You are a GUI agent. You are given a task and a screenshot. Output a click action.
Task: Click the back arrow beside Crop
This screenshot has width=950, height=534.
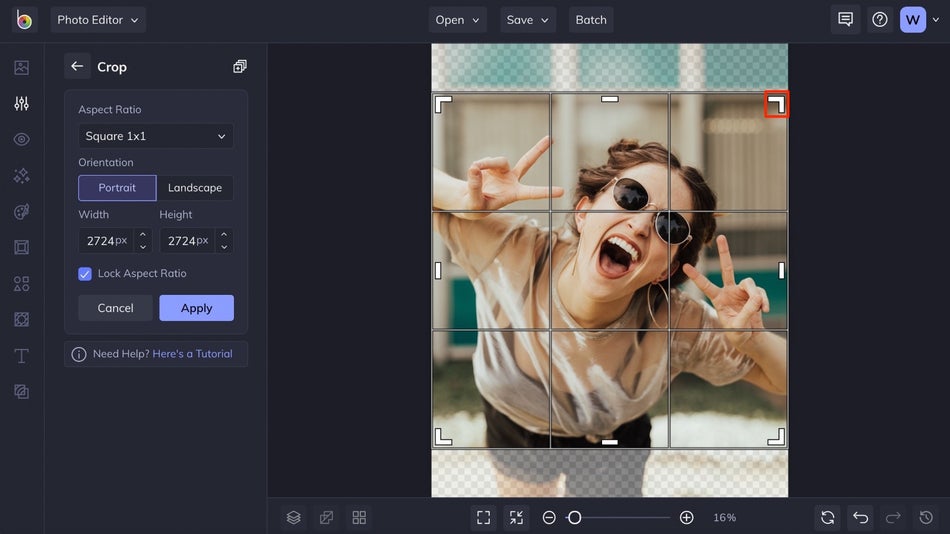[77, 66]
